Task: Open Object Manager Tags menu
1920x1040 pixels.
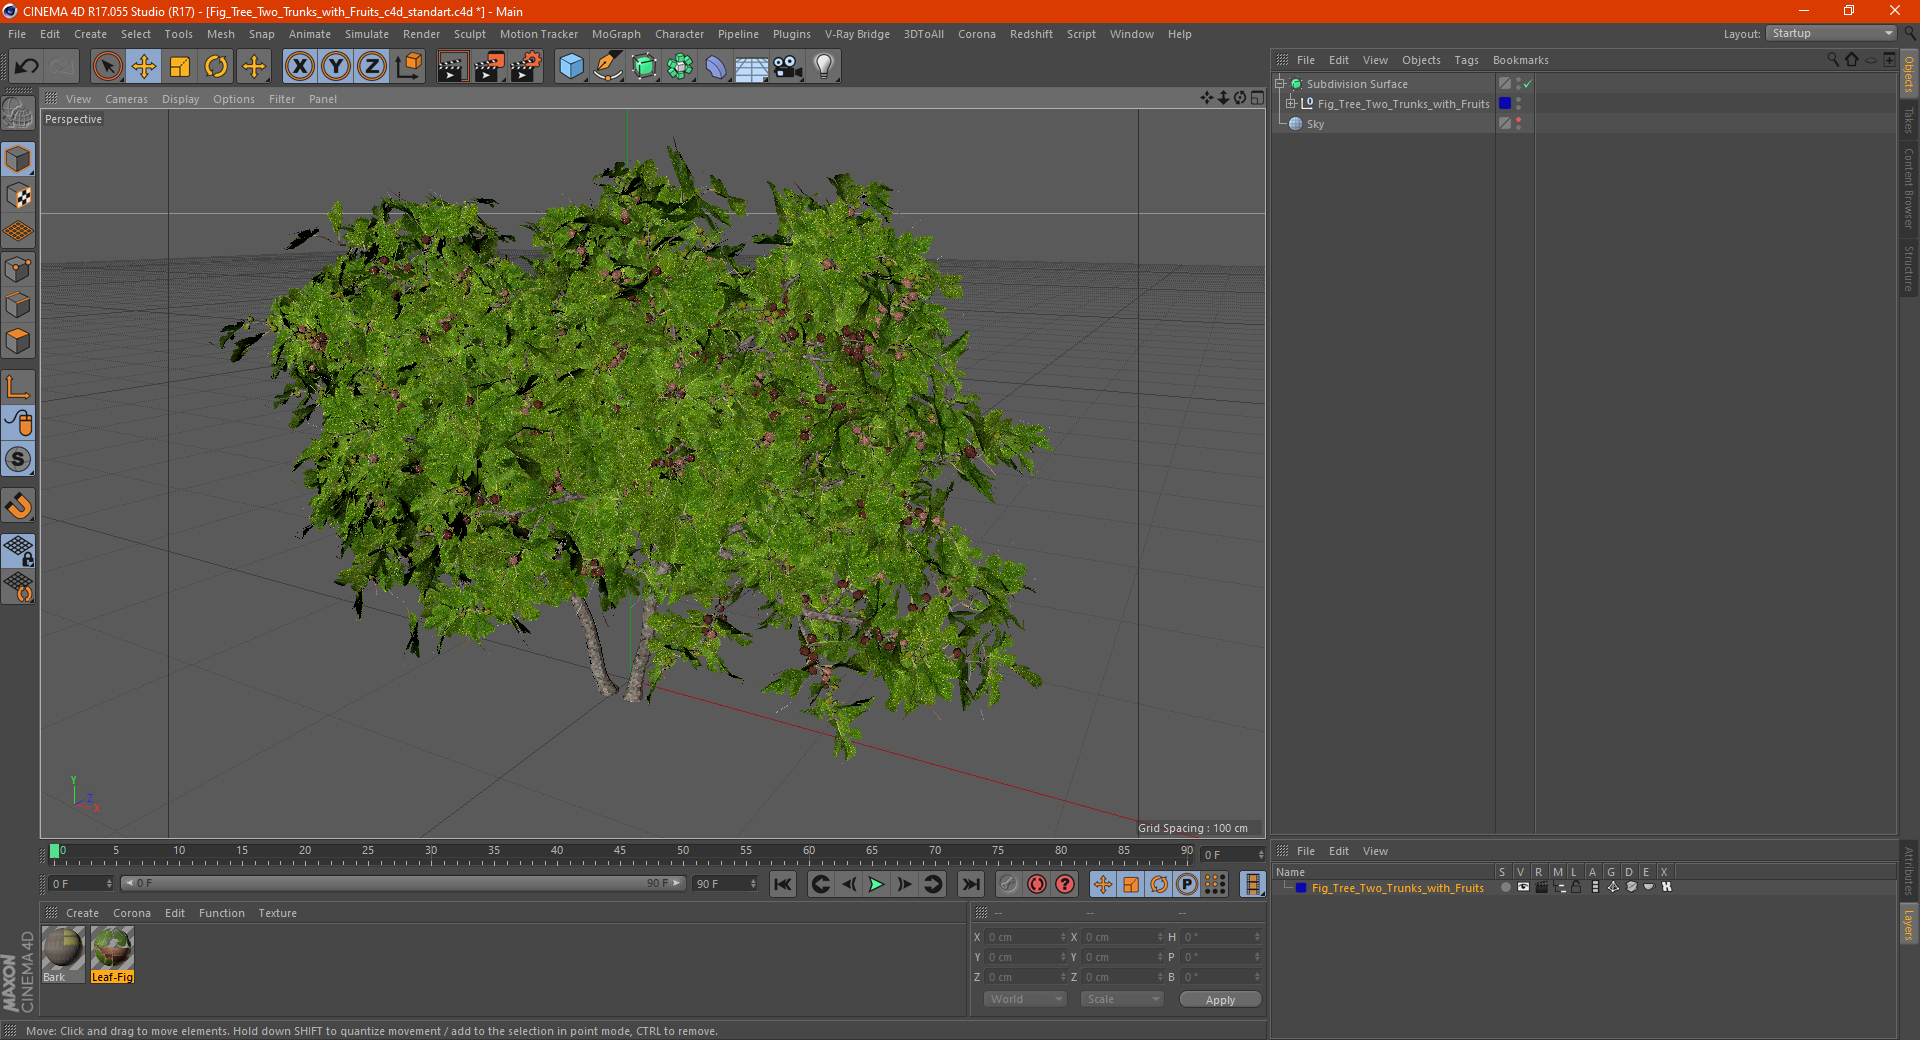Action: (x=1466, y=60)
